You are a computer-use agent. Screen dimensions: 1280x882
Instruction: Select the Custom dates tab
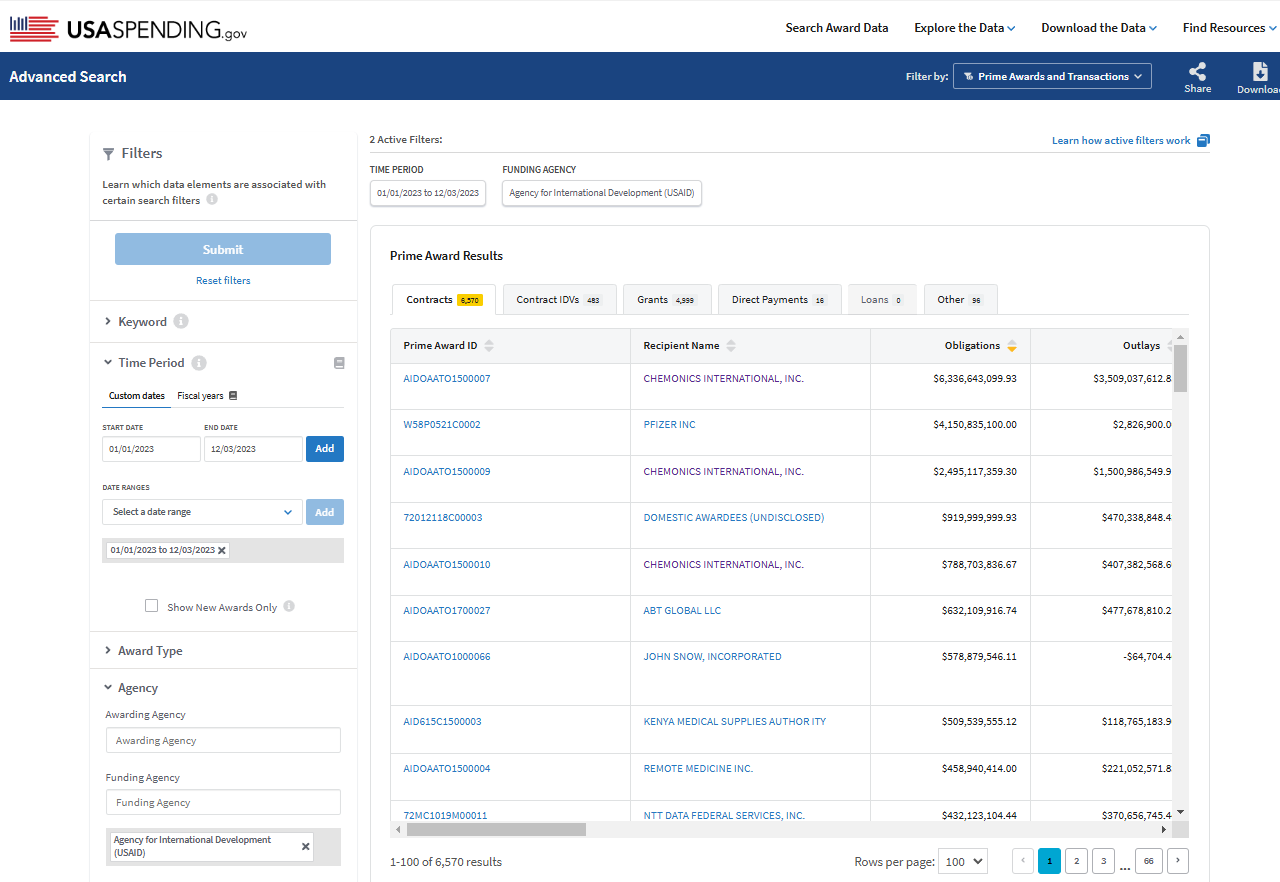(x=137, y=396)
